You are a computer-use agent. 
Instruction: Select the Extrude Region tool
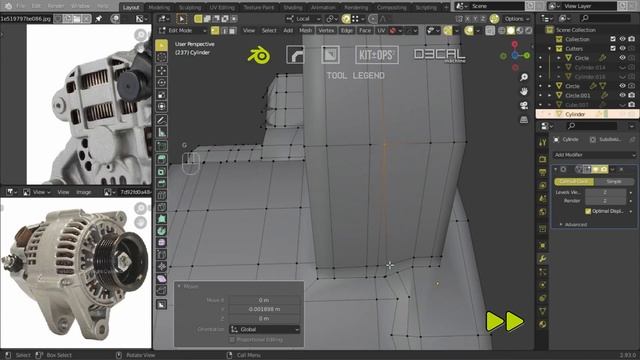pyautogui.click(x=162, y=159)
